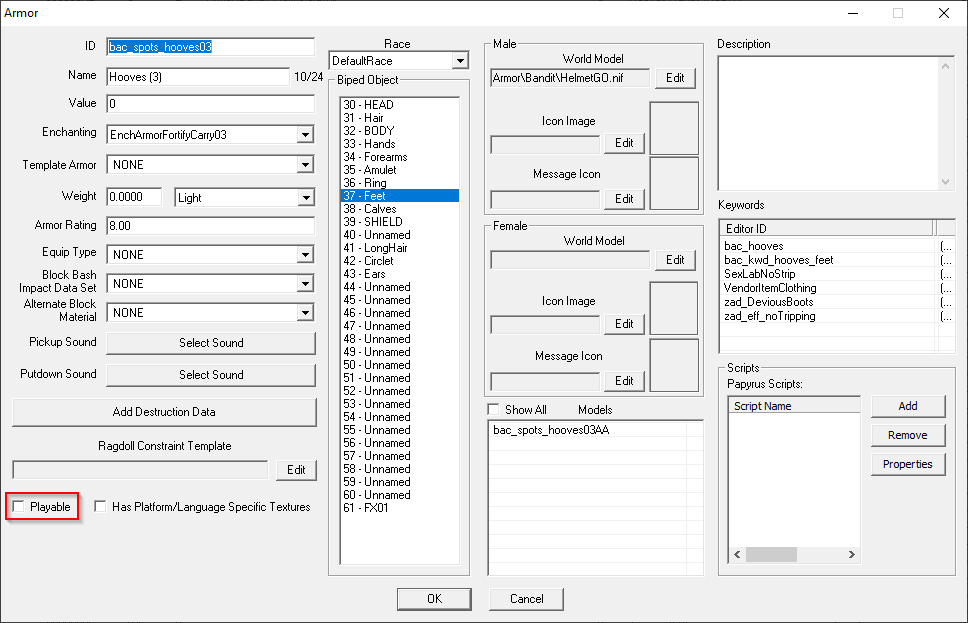The width and height of the screenshot is (968, 623).
Task: Select biped slot 41 - LongHair
Action: tap(400, 248)
